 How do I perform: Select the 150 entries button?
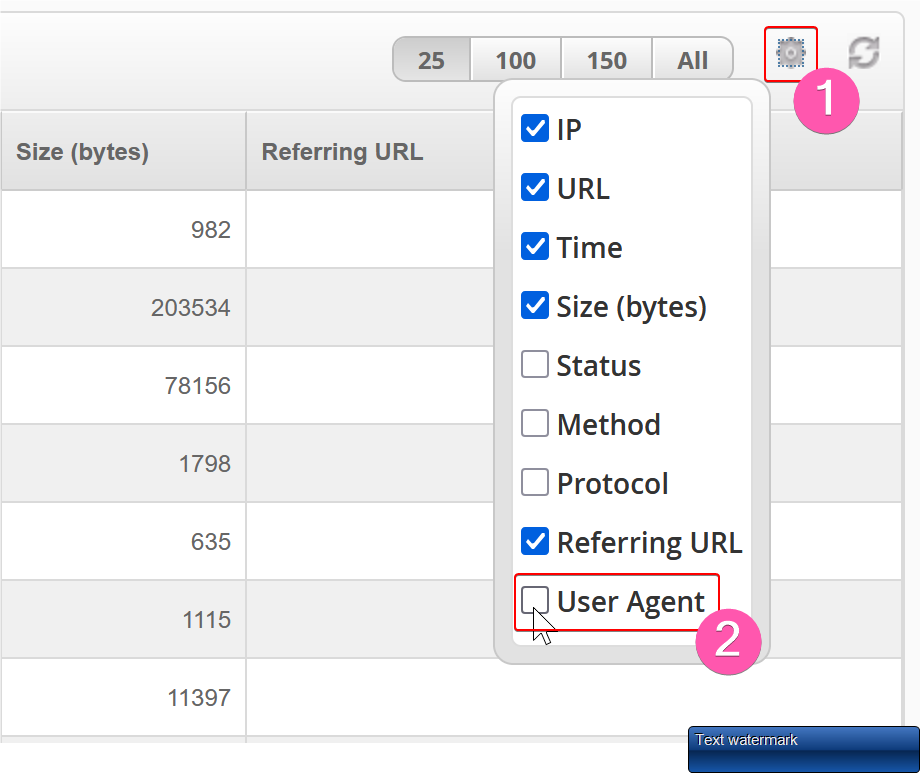coord(606,60)
